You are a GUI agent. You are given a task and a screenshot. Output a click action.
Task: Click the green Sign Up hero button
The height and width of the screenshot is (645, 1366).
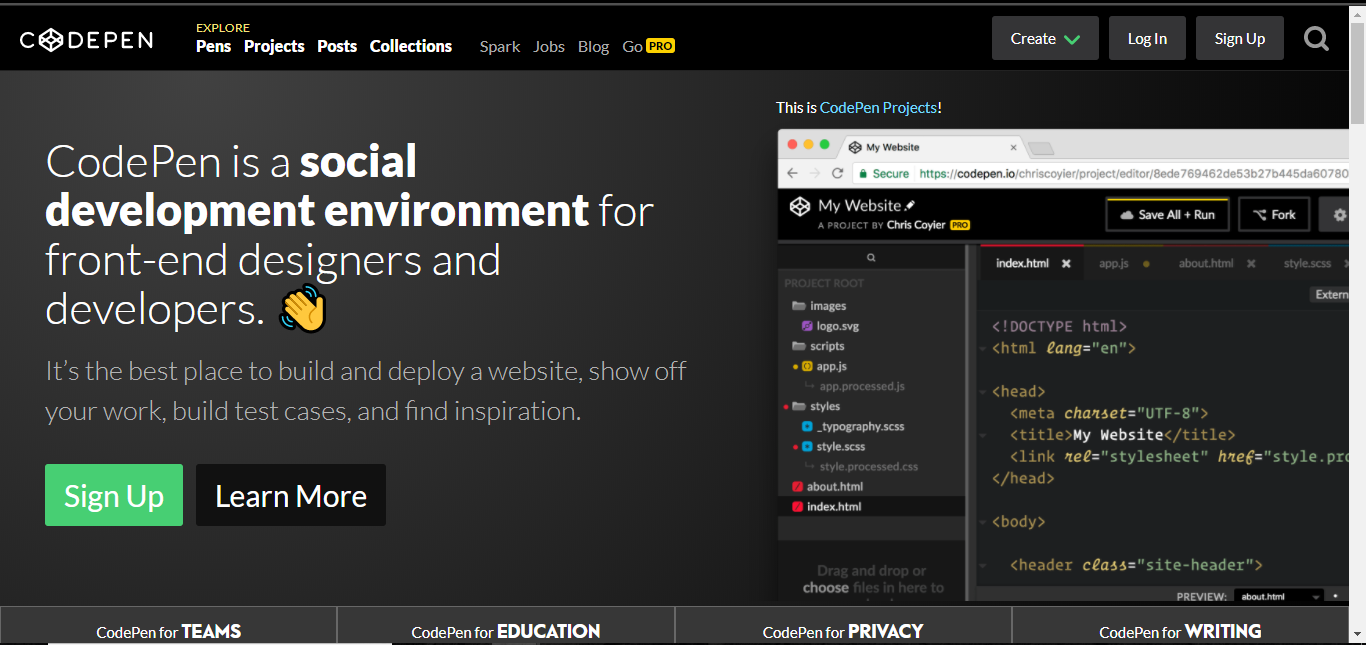coord(114,495)
